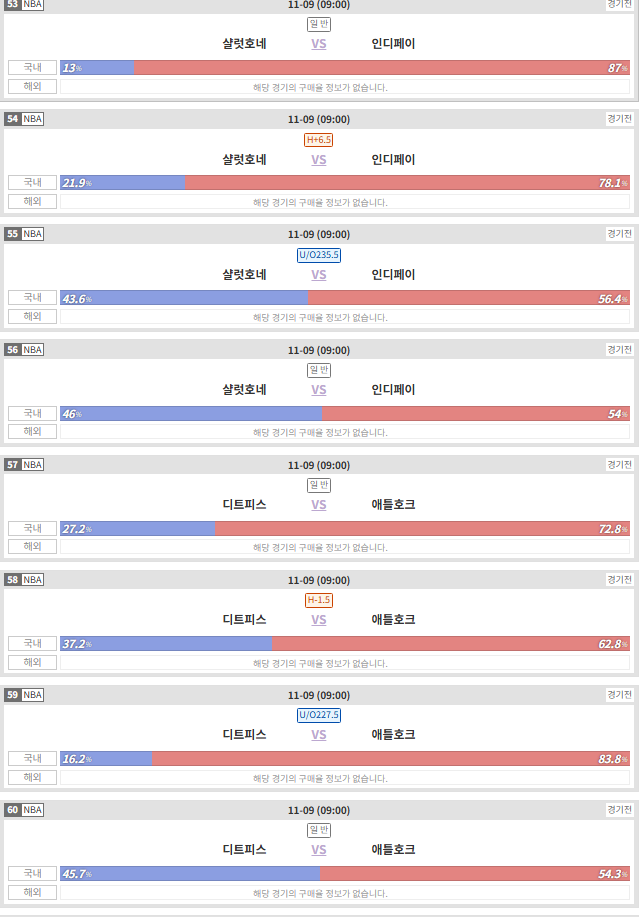Click the number 58 match badge
This screenshot has height=917, width=639.
pyautogui.click(x=13, y=580)
